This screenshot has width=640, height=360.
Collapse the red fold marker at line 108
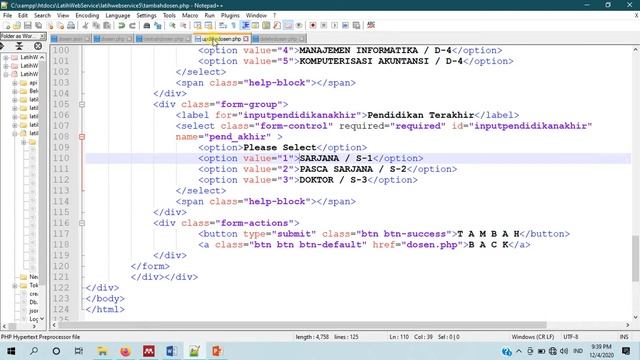(x=82, y=137)
